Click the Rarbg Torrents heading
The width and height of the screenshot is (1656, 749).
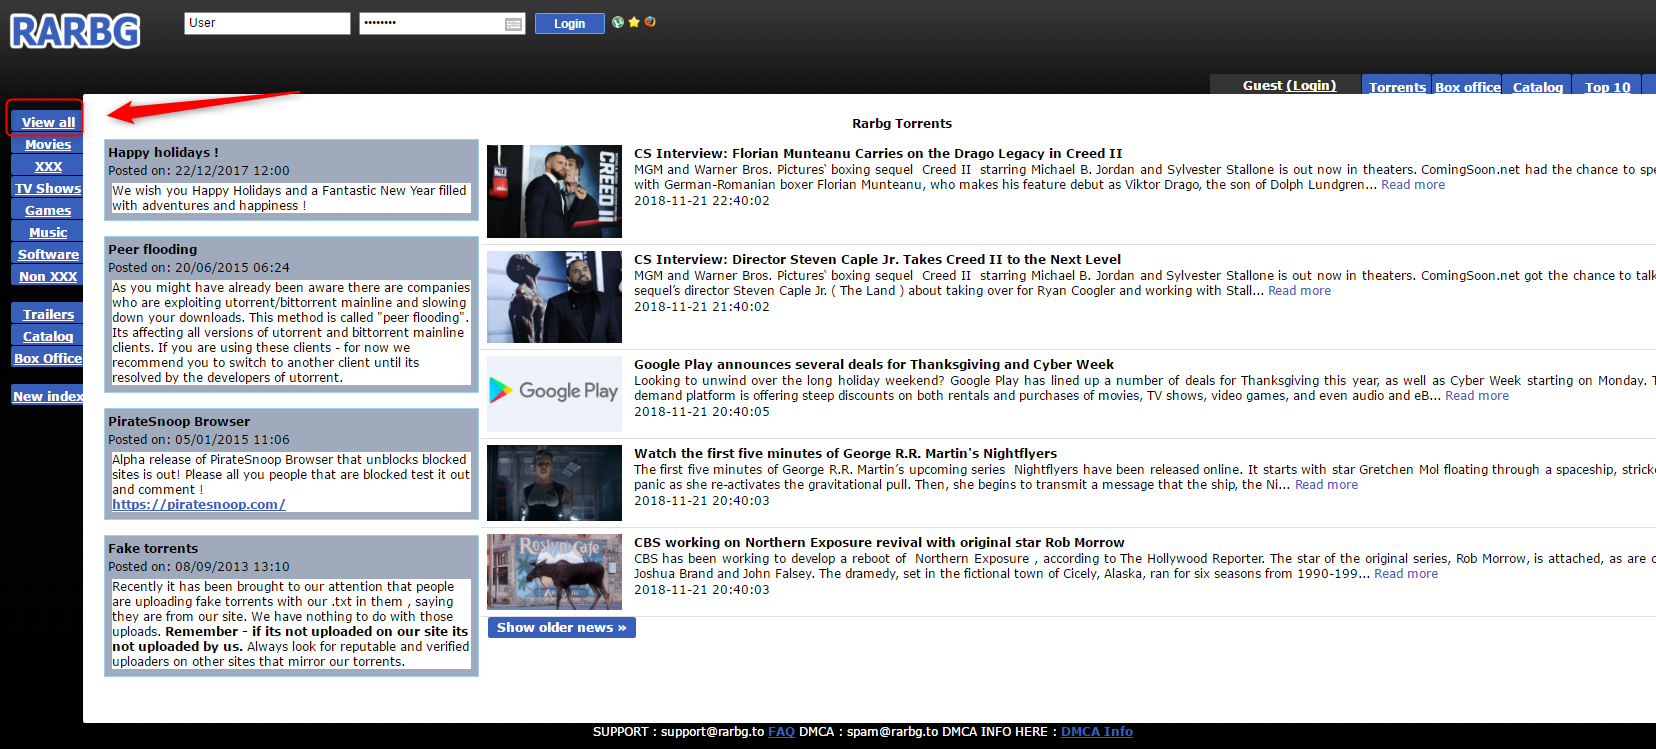(x=902, y=124)
